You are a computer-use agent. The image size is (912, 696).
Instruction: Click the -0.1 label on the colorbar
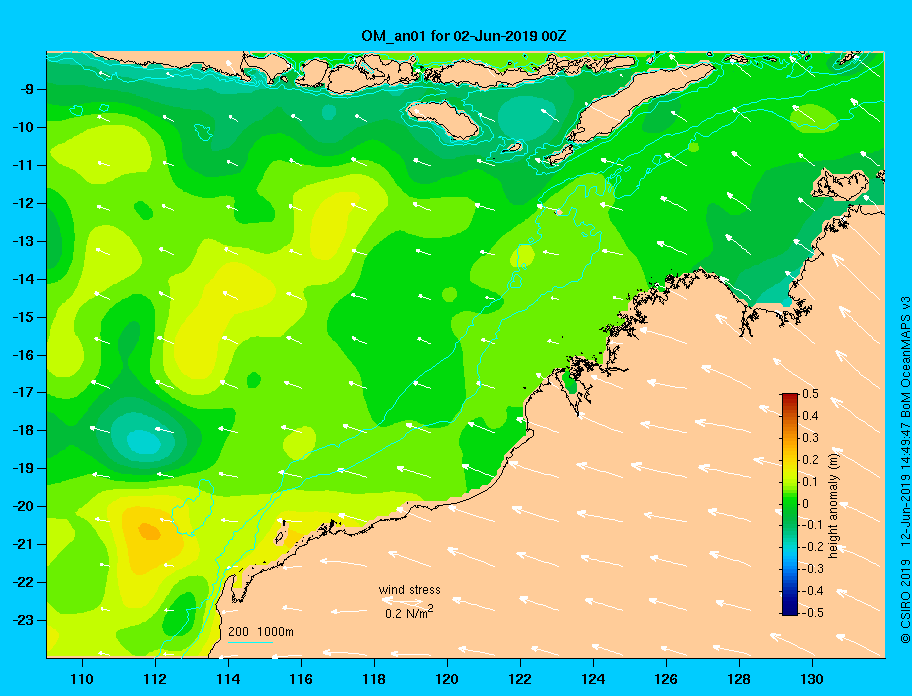tap(811, 525)
